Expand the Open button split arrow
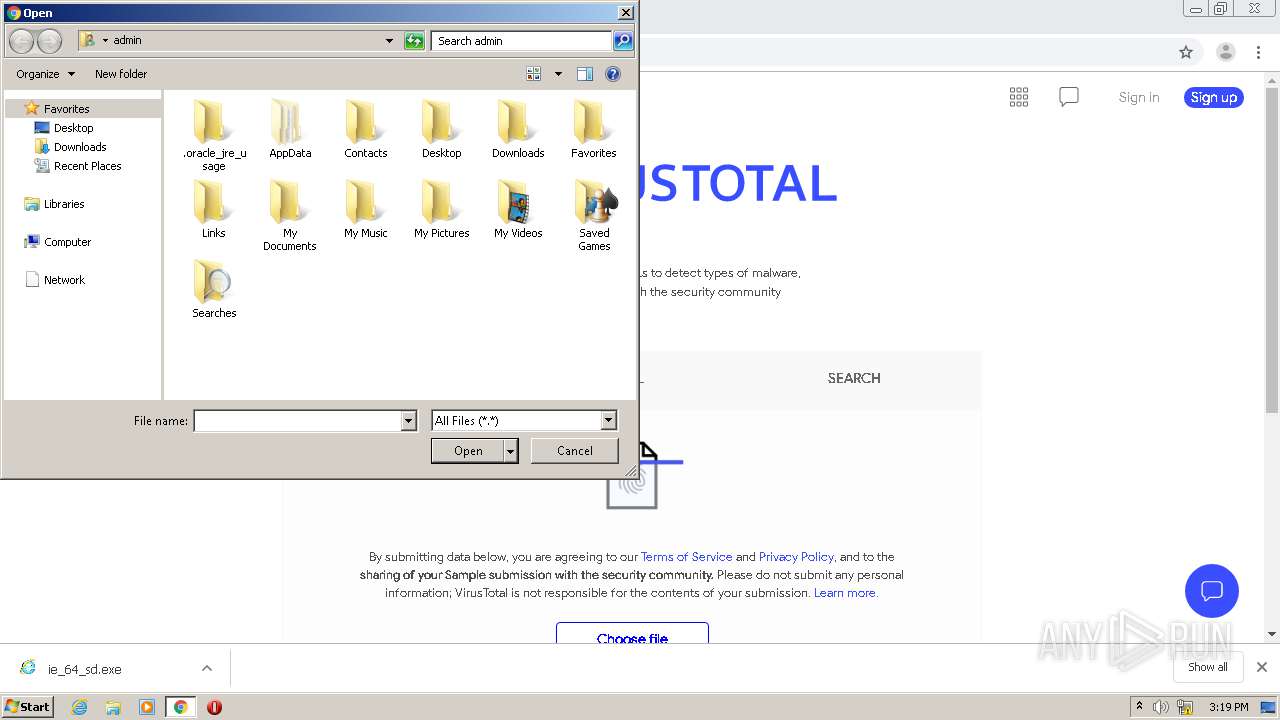This screenshot has height=720, width=1280. click(511, 451)
